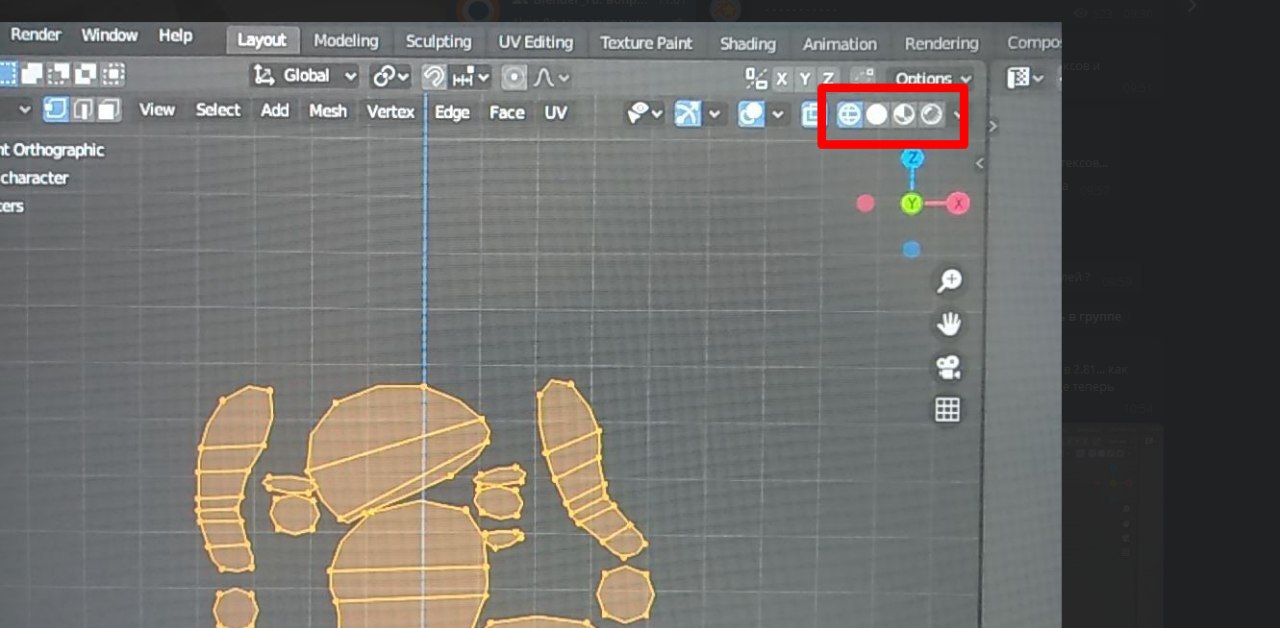Open the pivot point dropdown
1280x628 pixels.
coord(390,76)
